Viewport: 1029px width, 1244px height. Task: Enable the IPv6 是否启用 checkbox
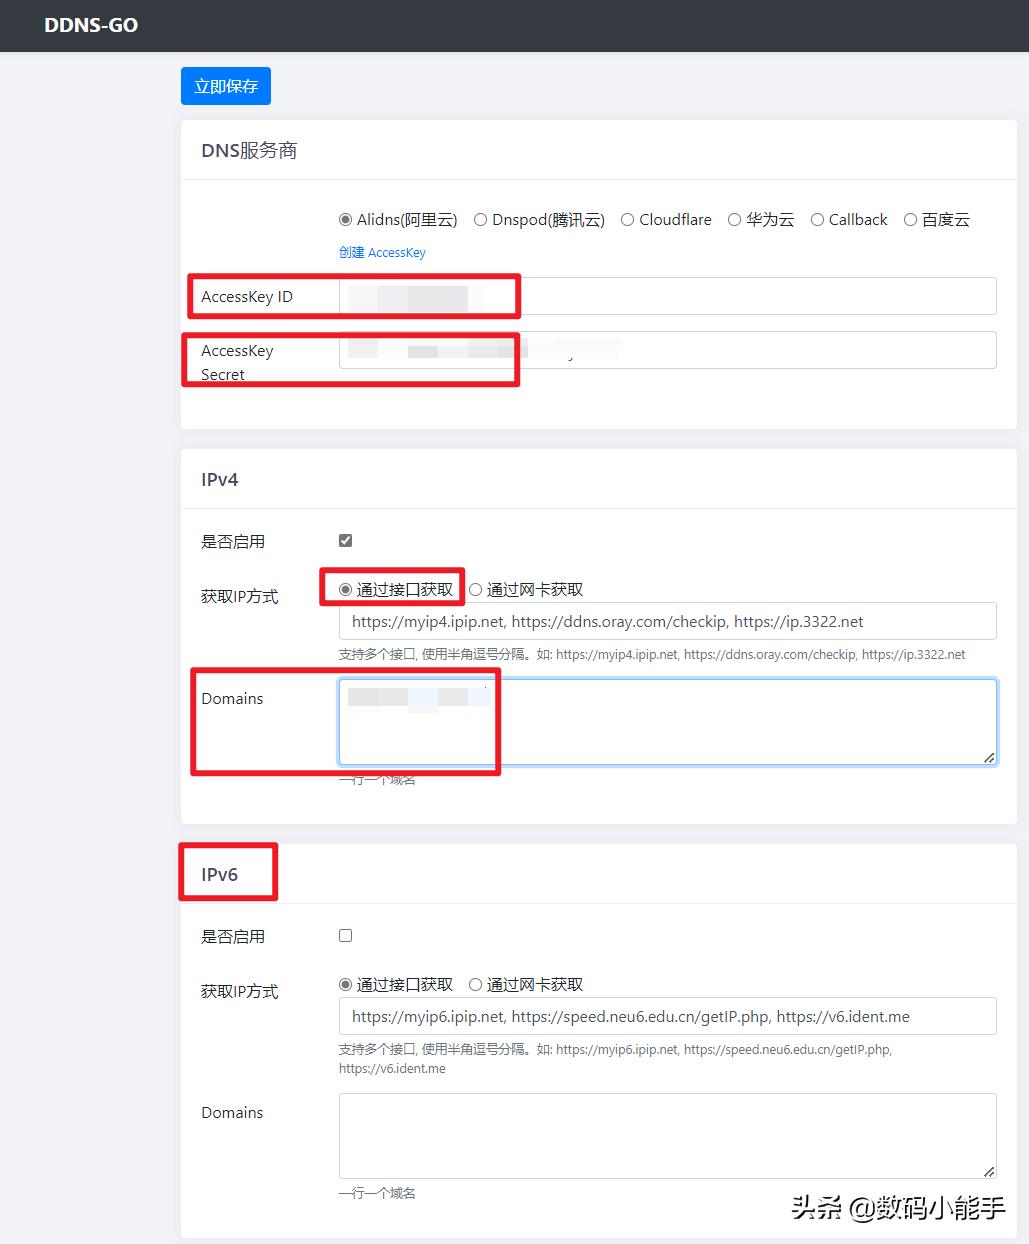pos(344,935)
